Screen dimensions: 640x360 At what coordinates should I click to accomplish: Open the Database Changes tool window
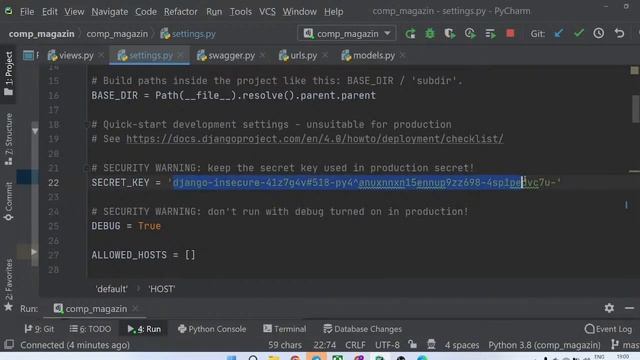[362, 329]
